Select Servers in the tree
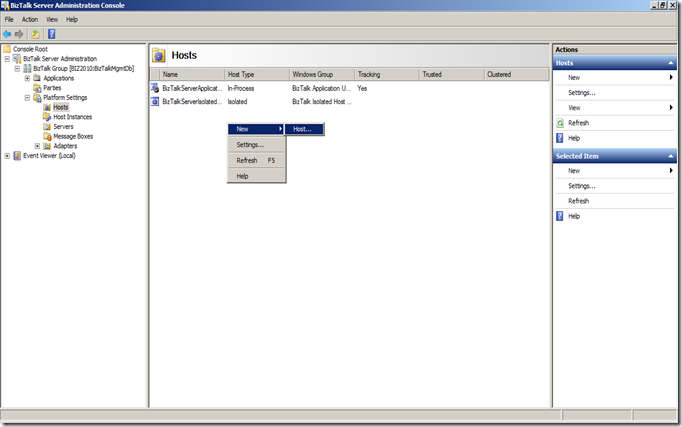This screenshot has height=427, width=682. click(x=64, y=127)
